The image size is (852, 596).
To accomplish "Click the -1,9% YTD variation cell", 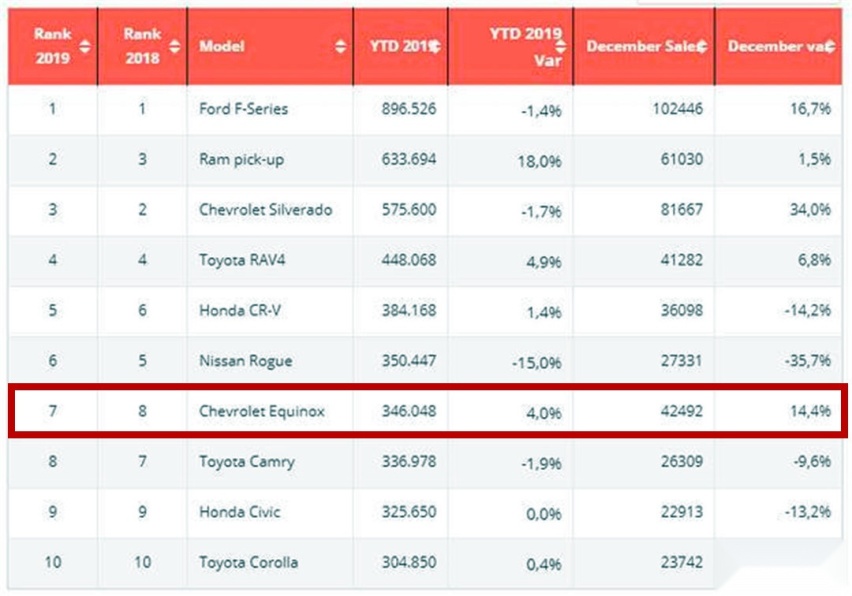I will [x=541, y=463].
